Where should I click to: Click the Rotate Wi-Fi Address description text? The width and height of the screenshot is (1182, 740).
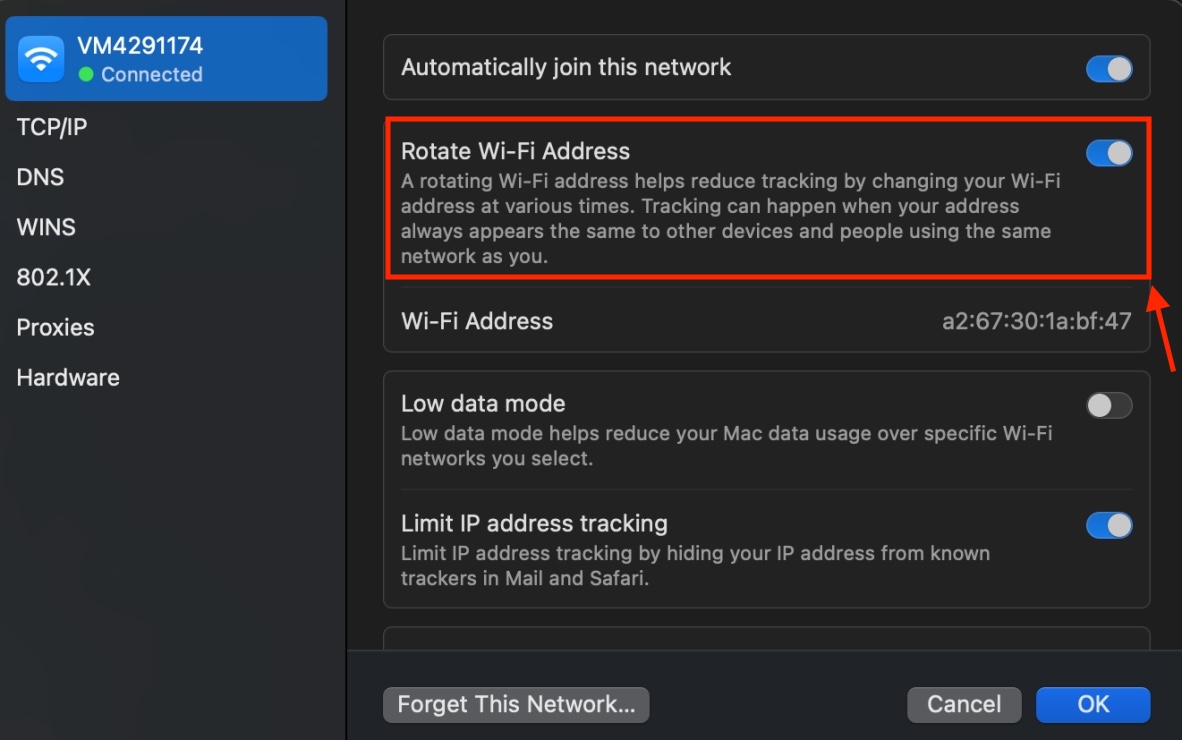(730, 219)
